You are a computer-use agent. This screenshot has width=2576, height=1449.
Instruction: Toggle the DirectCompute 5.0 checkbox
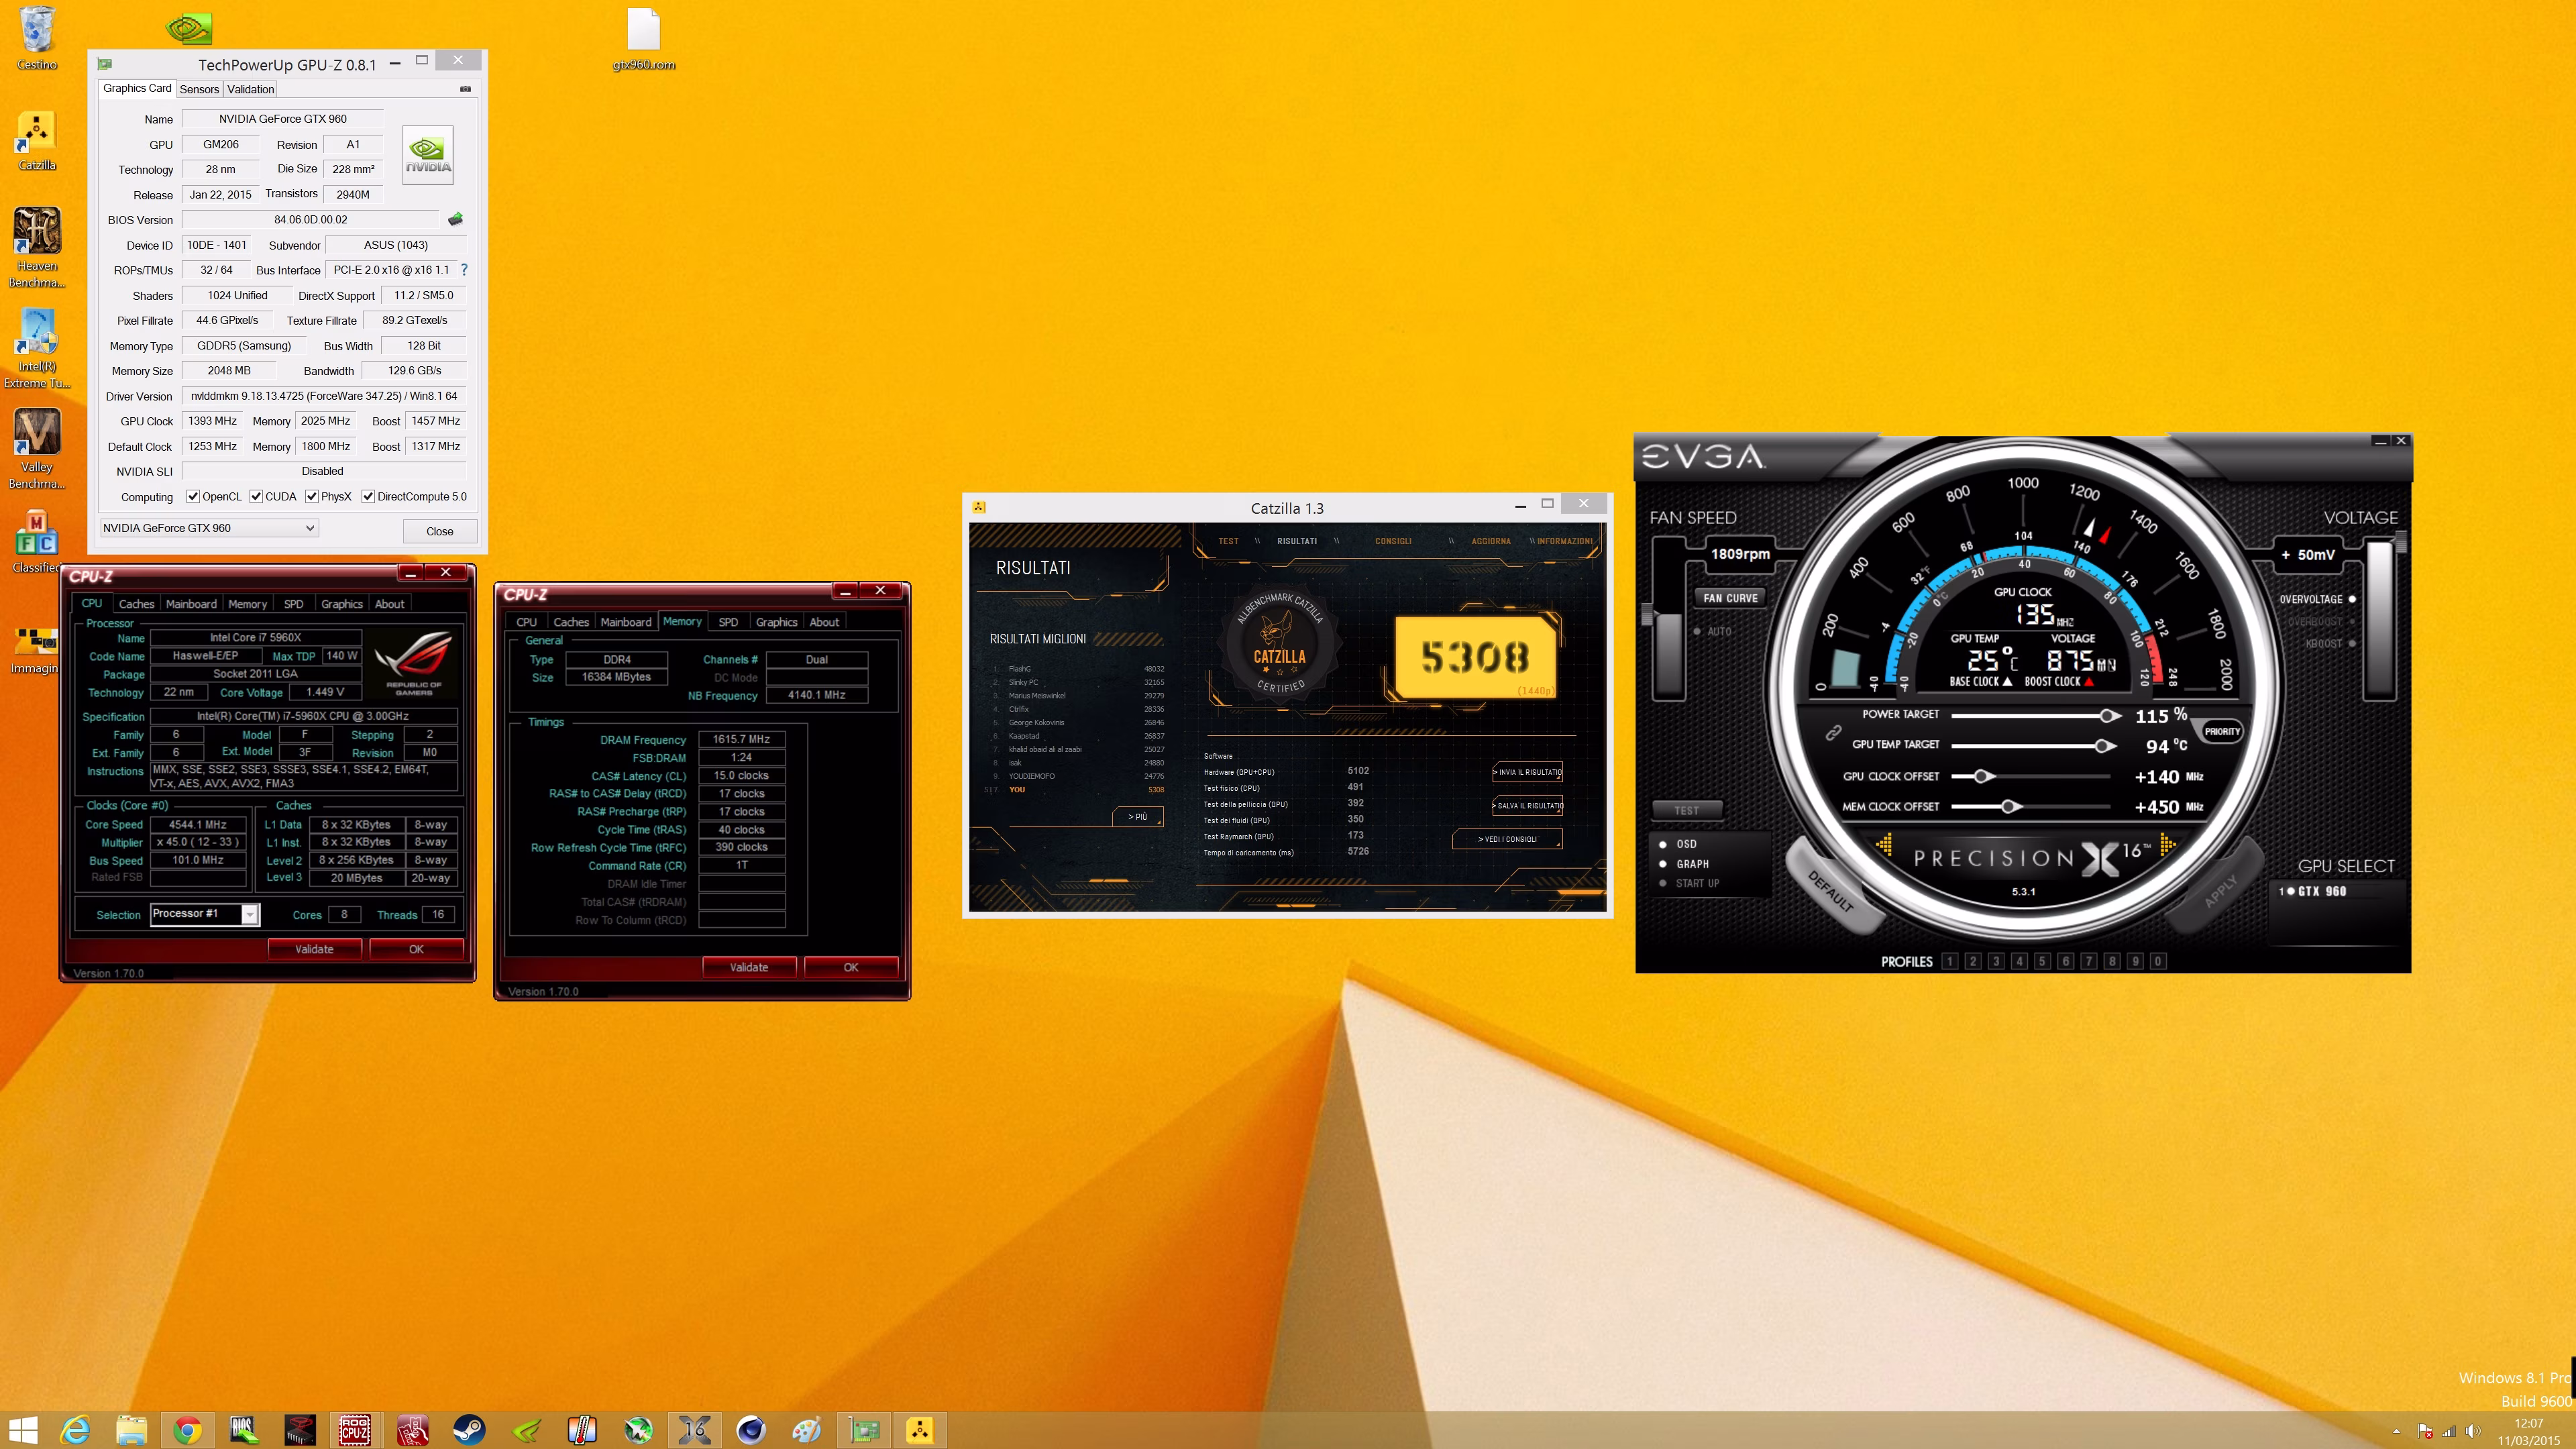pyautogui.click(x=368, y=497)
